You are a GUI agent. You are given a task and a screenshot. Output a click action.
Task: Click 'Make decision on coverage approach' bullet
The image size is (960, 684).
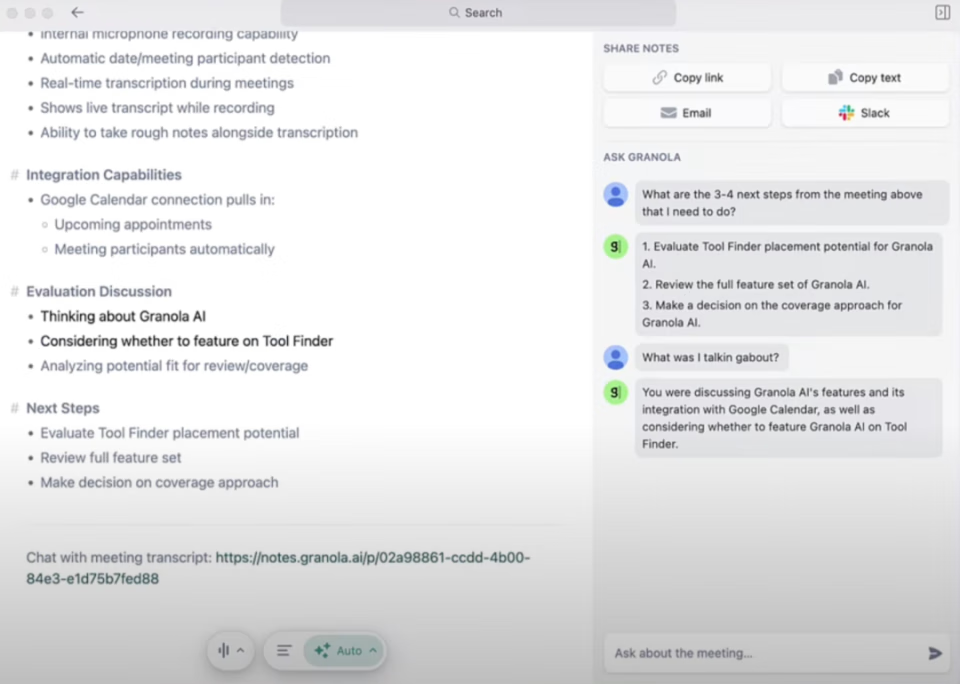(159, 483)
